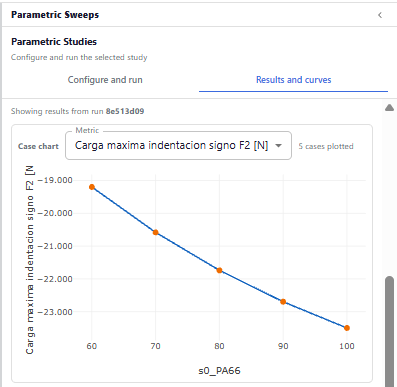The image size is (397, 387).
Task: Switch to Configure and run tab
Action: tap(105, 80)
